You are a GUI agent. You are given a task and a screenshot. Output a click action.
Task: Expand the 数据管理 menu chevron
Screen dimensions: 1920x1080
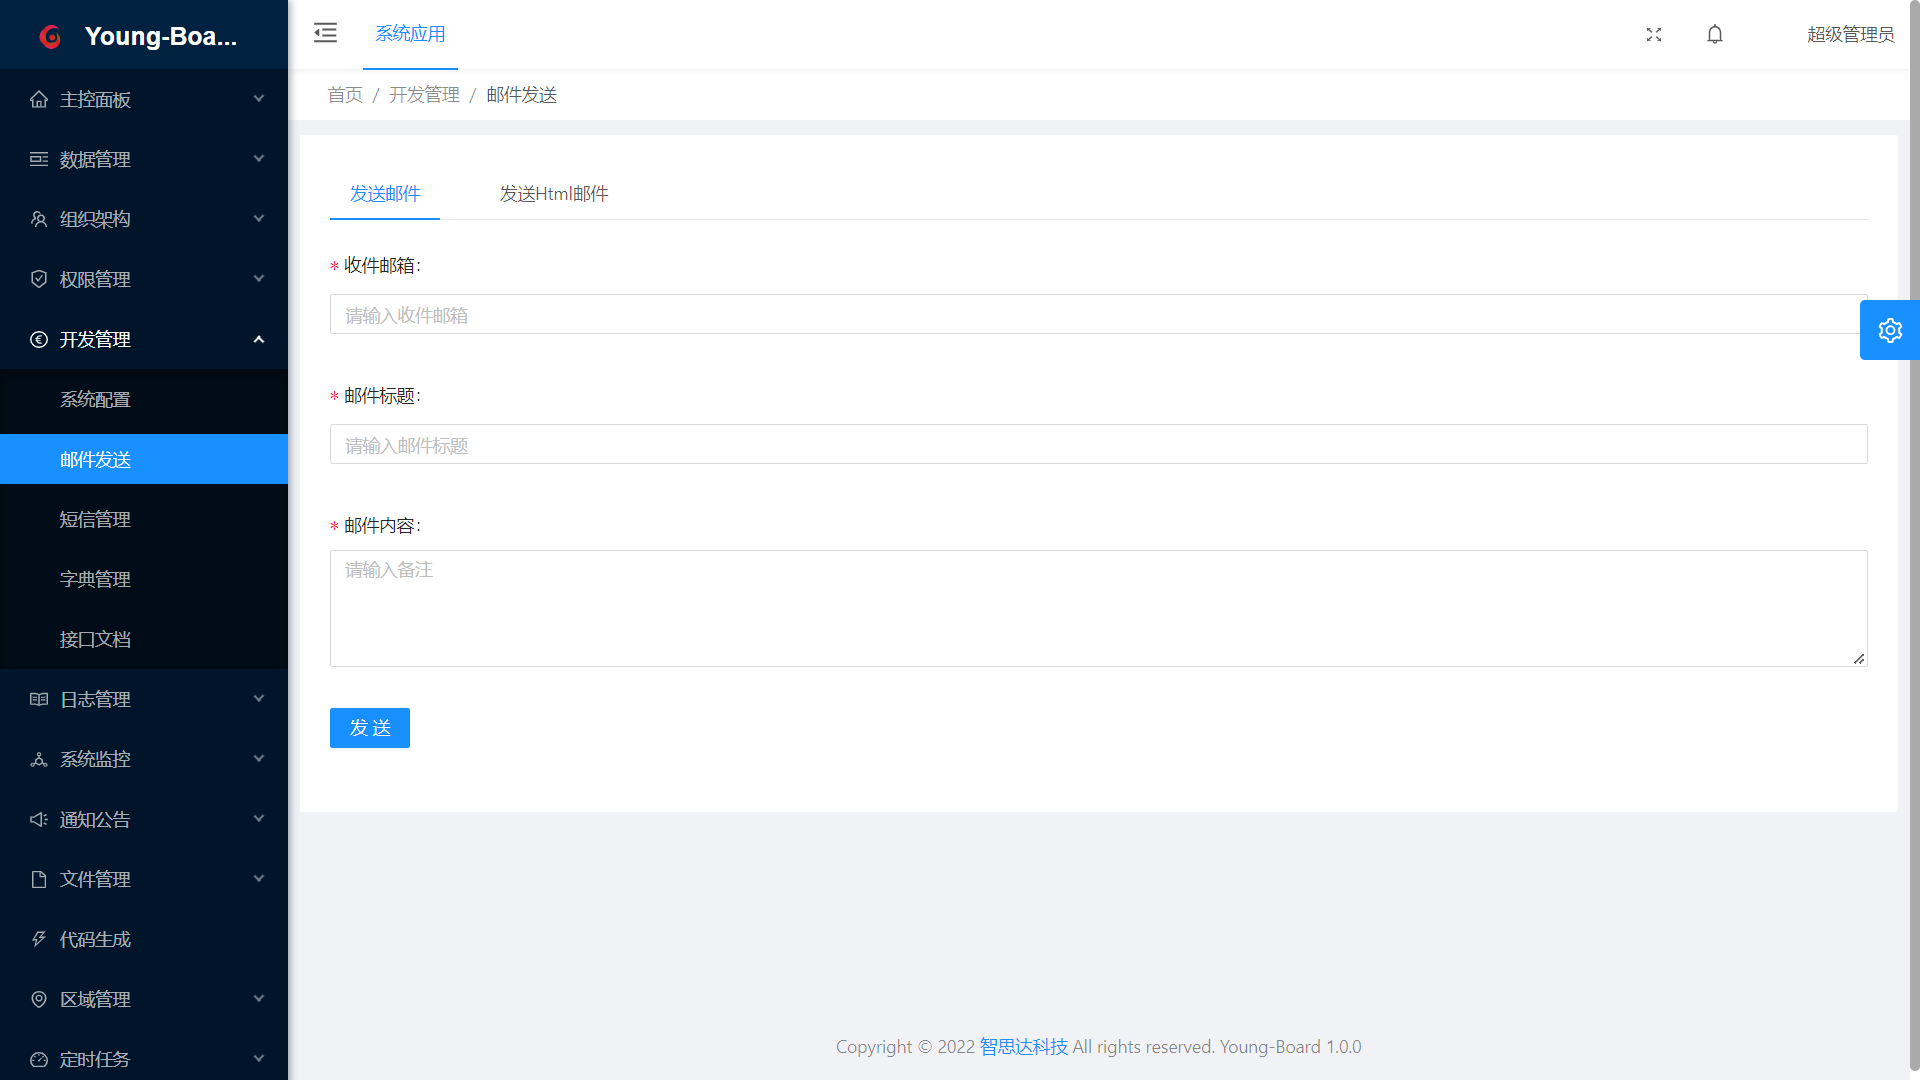(259, 159)
